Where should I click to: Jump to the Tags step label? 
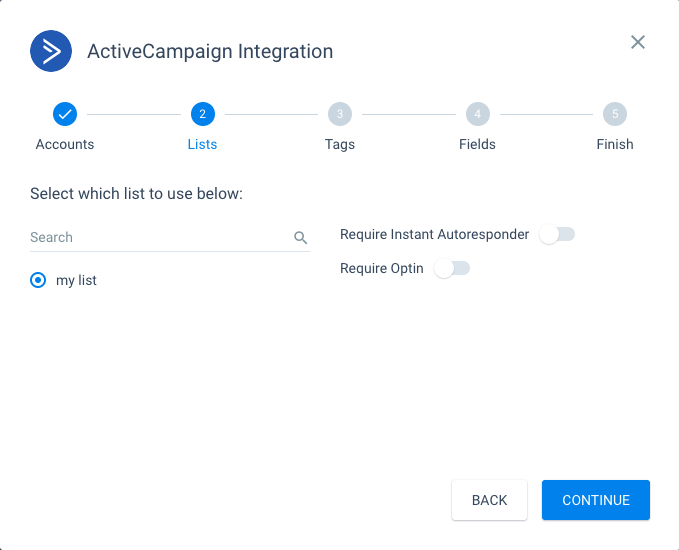coord(340,145)
